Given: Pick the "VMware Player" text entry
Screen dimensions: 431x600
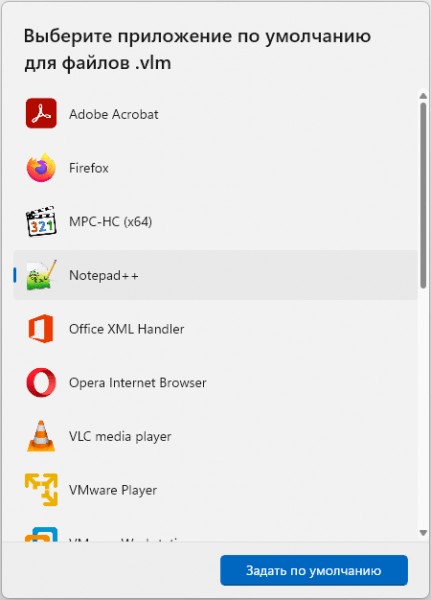Looking at the screenshot, I should coord(113,490).
